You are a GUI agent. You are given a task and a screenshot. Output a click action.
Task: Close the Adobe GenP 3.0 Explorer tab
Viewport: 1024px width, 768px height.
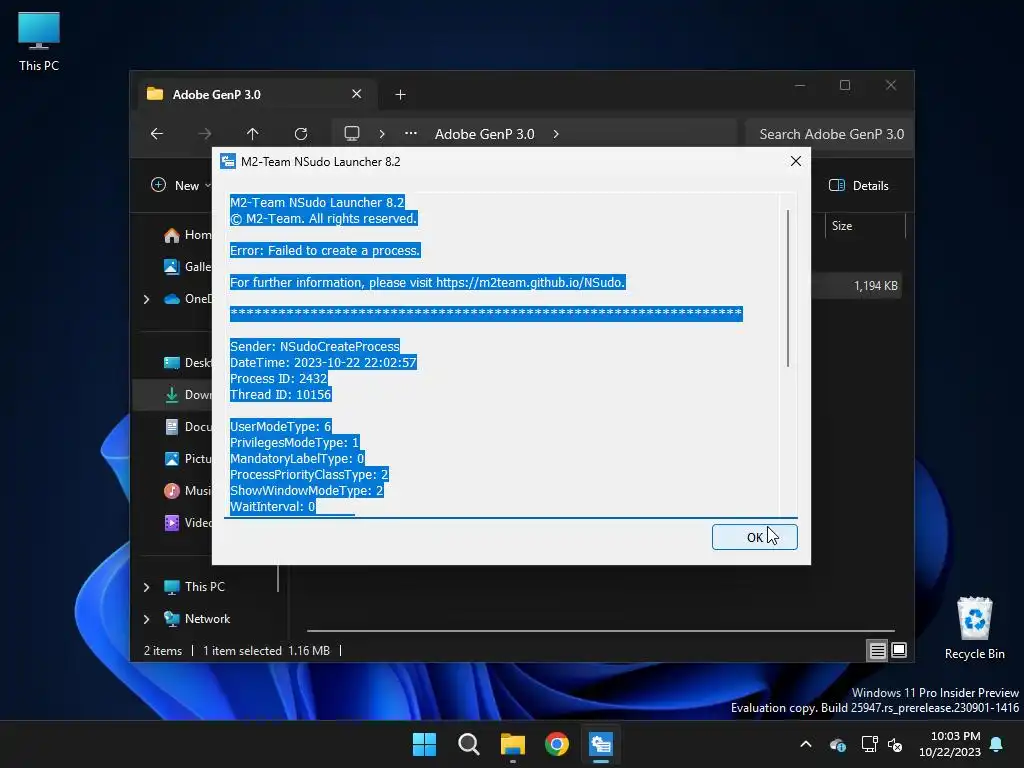pos(357,94)
